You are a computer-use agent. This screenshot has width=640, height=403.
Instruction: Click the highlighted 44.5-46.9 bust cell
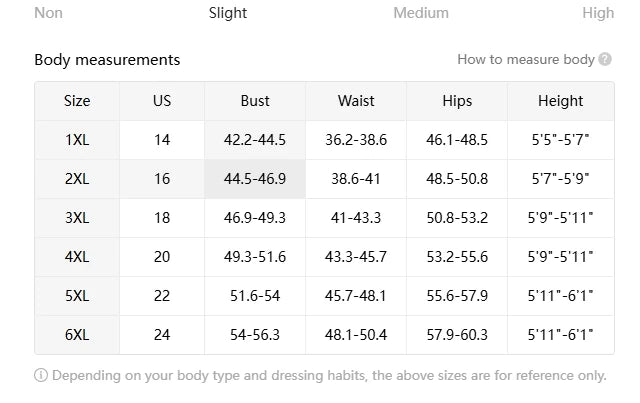point(255,179)
